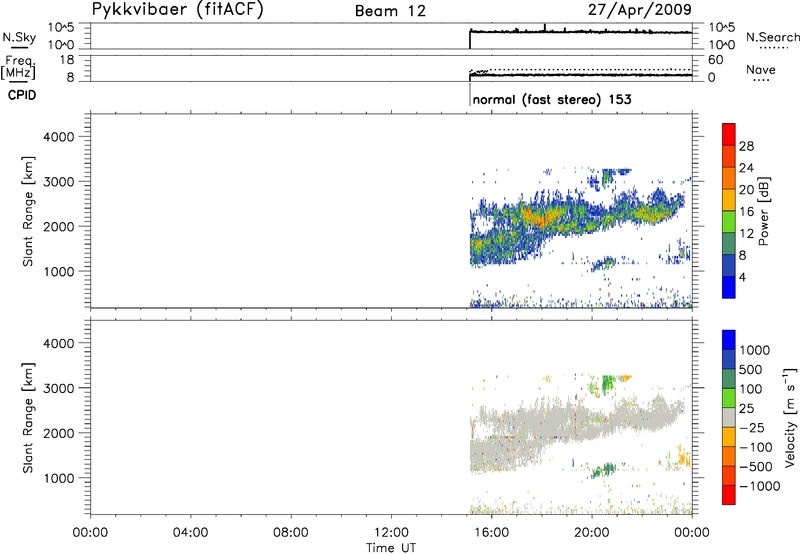Click the "CPID" label

(22, 95)
